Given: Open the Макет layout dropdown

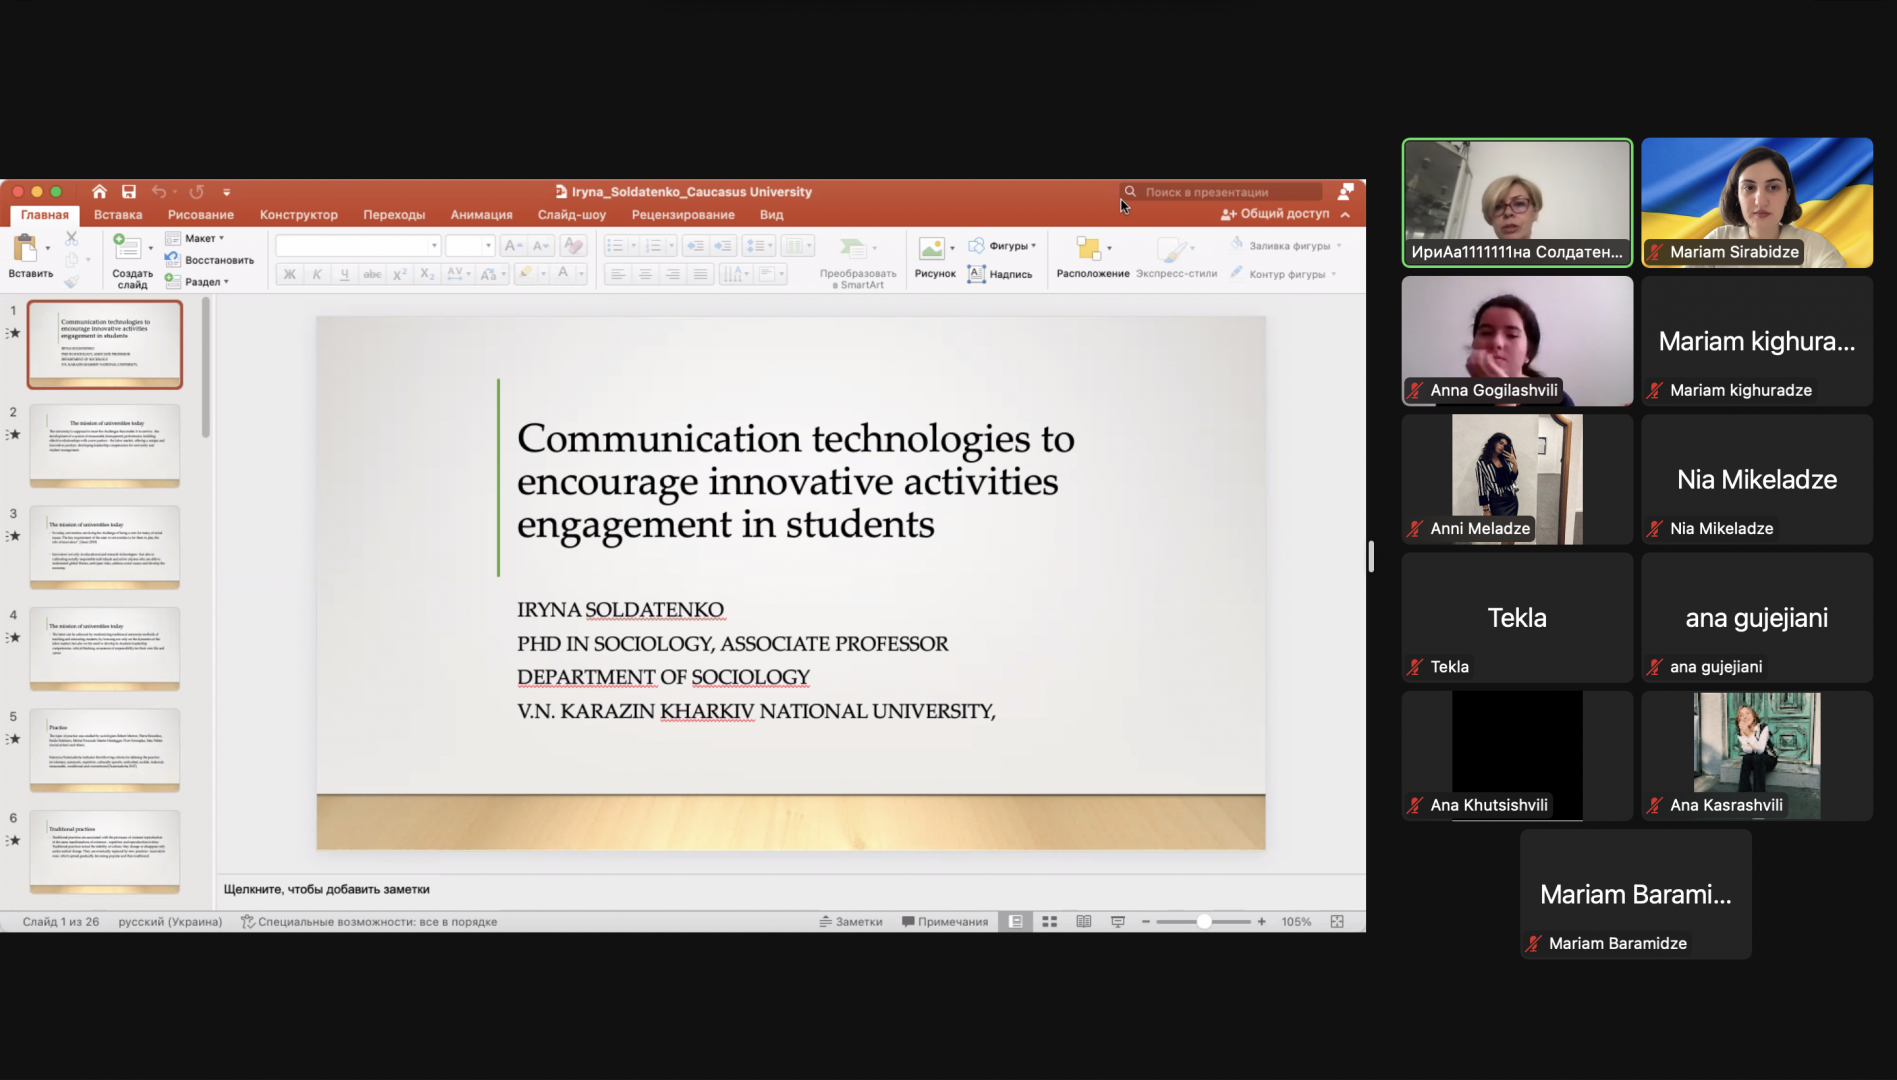Looking at the screenshot, I should point(195,238).
